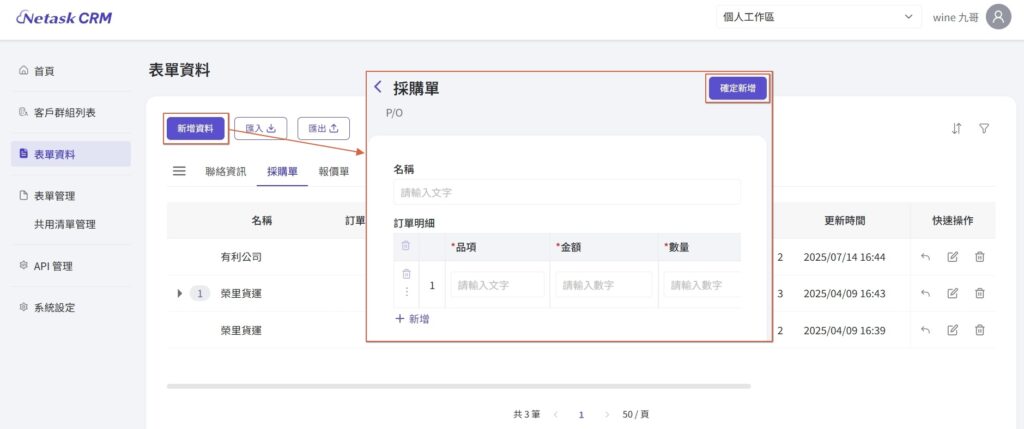Open the hamburger menu beside 聯絡資訊 tab
Viewport: 1024px width, 429px height.
tap(179, 171)
